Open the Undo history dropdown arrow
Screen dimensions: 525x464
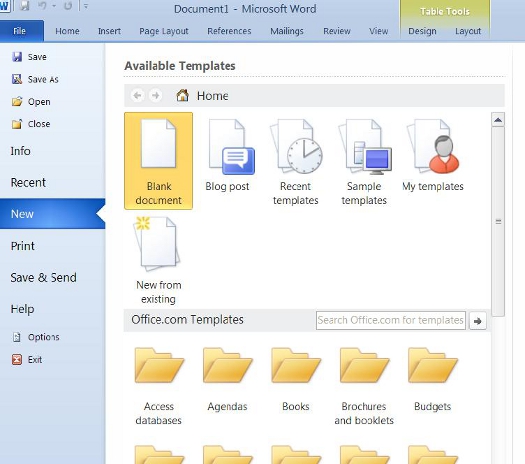[x=54, y=6]
